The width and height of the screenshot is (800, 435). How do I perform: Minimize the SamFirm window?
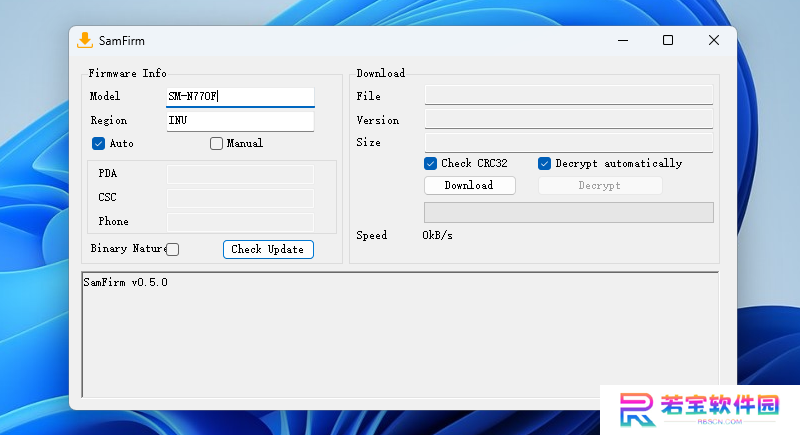point(623,40)
